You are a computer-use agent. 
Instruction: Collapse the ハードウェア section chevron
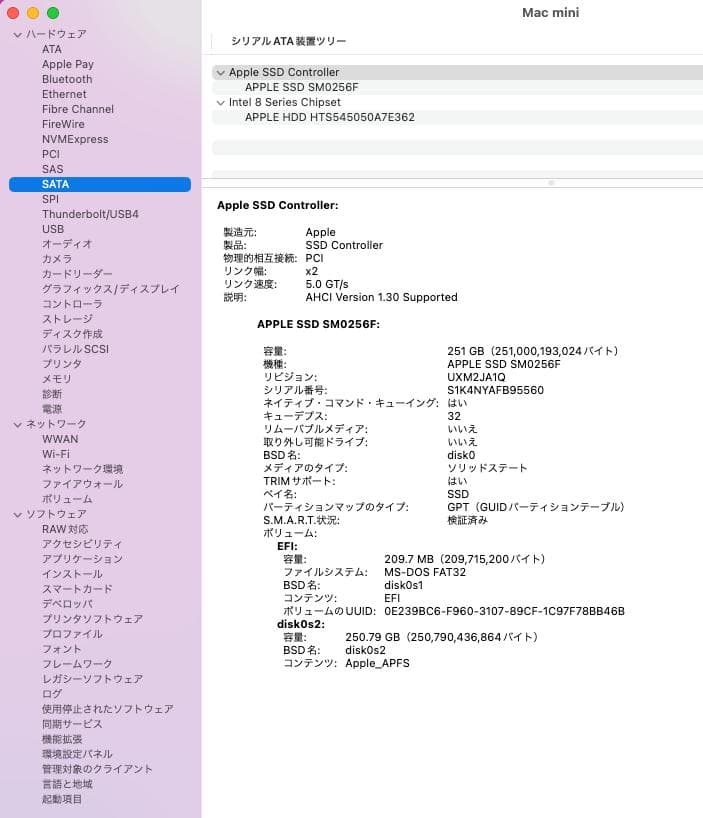pyautogui.click(x=18, y=34)
